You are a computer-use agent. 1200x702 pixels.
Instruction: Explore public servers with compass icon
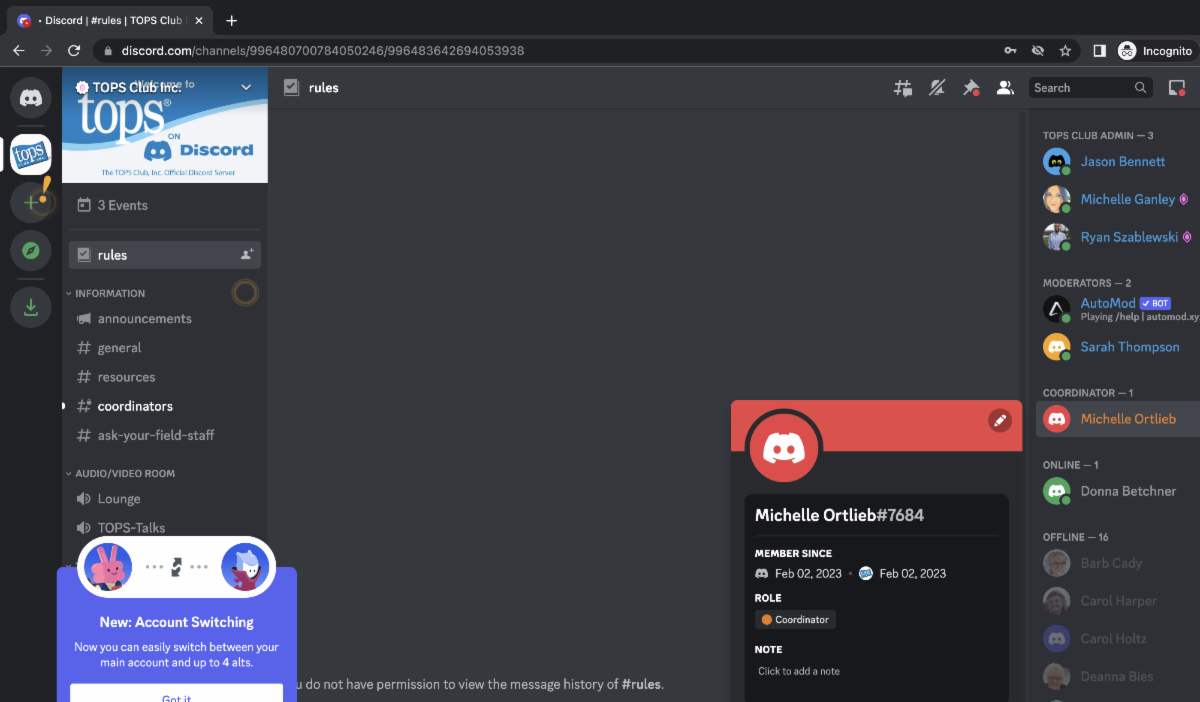(30, 250)
